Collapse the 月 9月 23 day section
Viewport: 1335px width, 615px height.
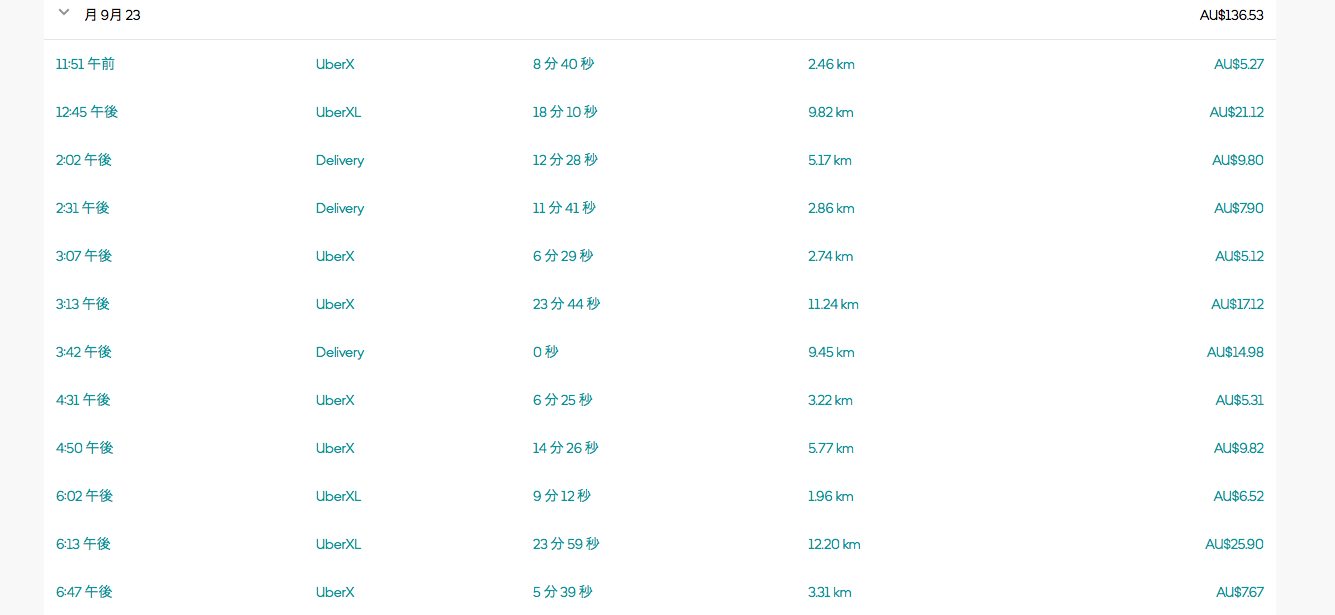pos(64,12)
